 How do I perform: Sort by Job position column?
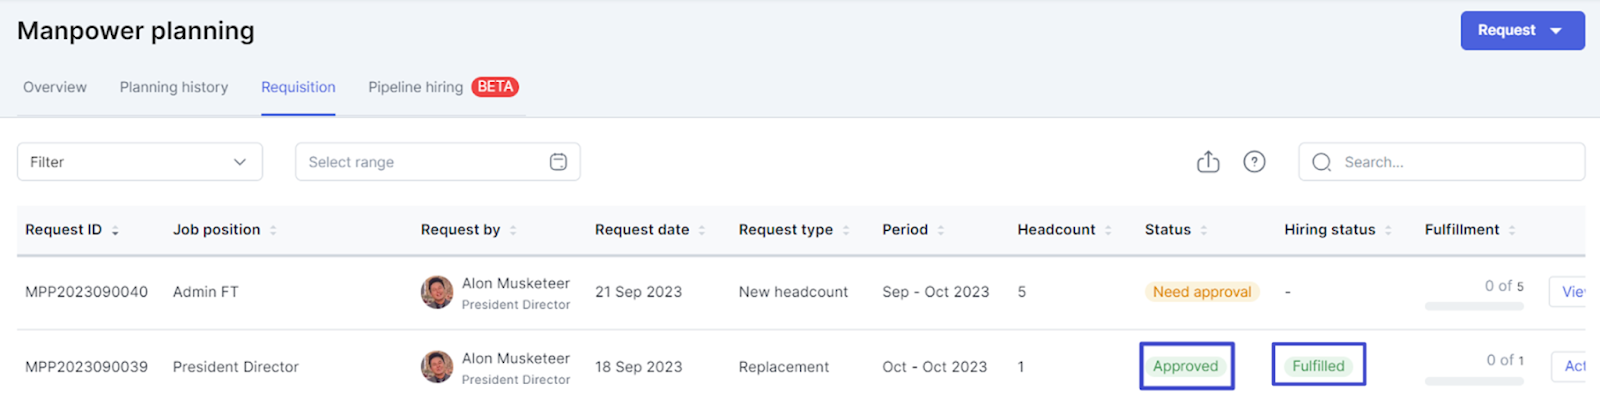click(273, 230)
